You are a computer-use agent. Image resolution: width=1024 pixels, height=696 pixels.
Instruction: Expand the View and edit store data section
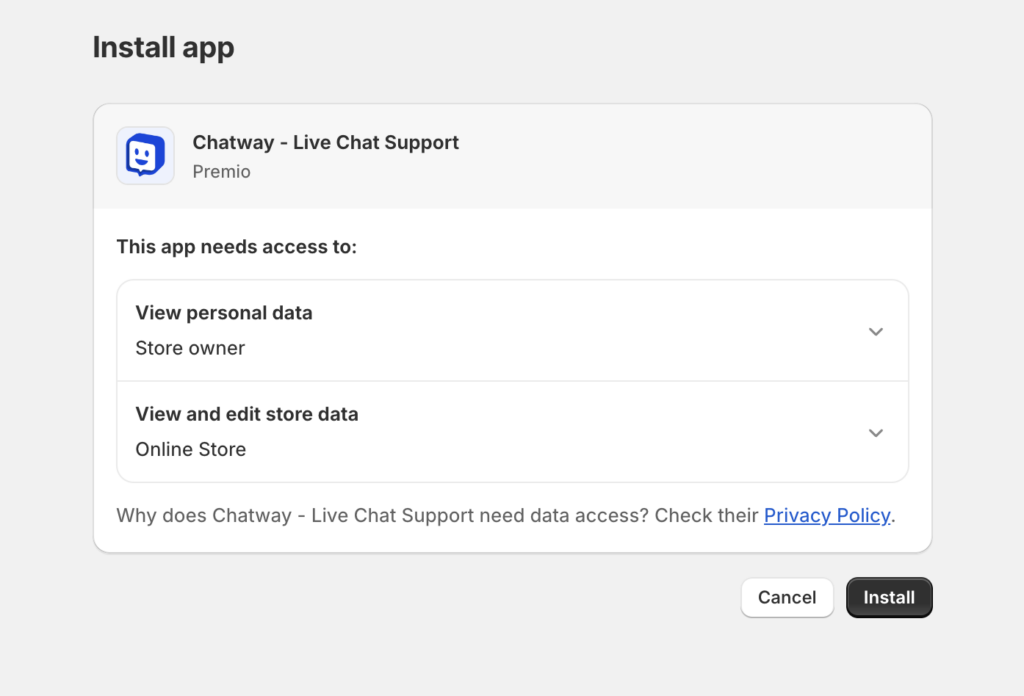click(876, 432)
